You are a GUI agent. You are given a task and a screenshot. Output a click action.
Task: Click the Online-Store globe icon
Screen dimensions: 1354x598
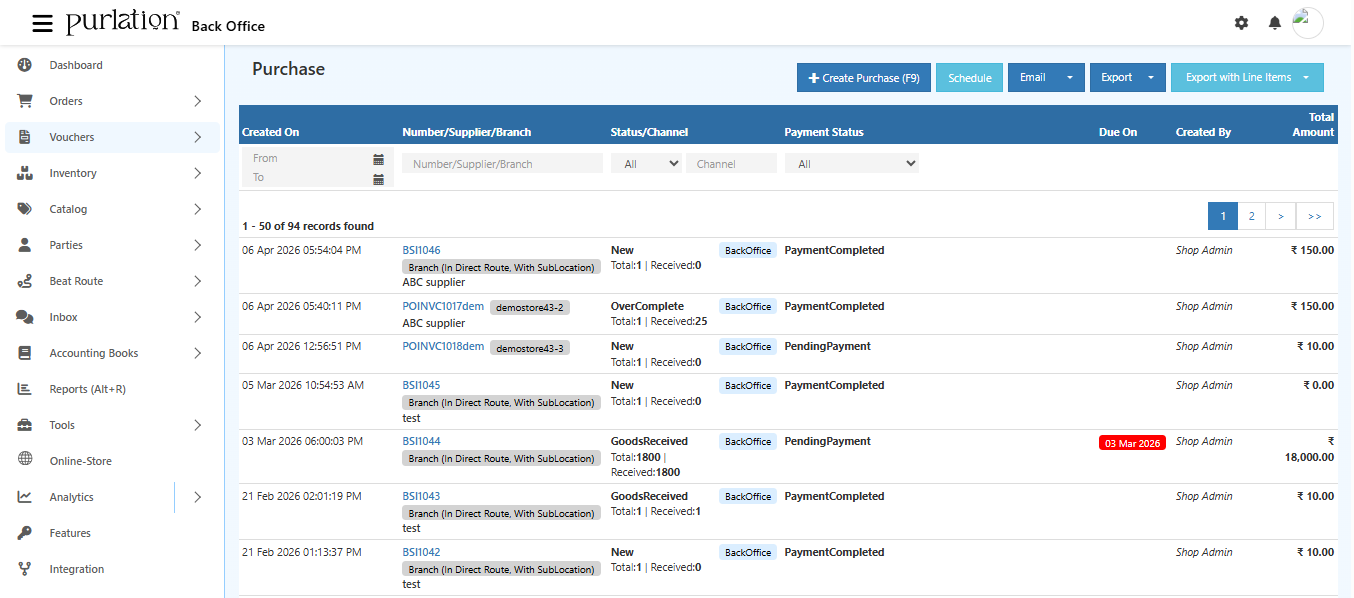24,460
